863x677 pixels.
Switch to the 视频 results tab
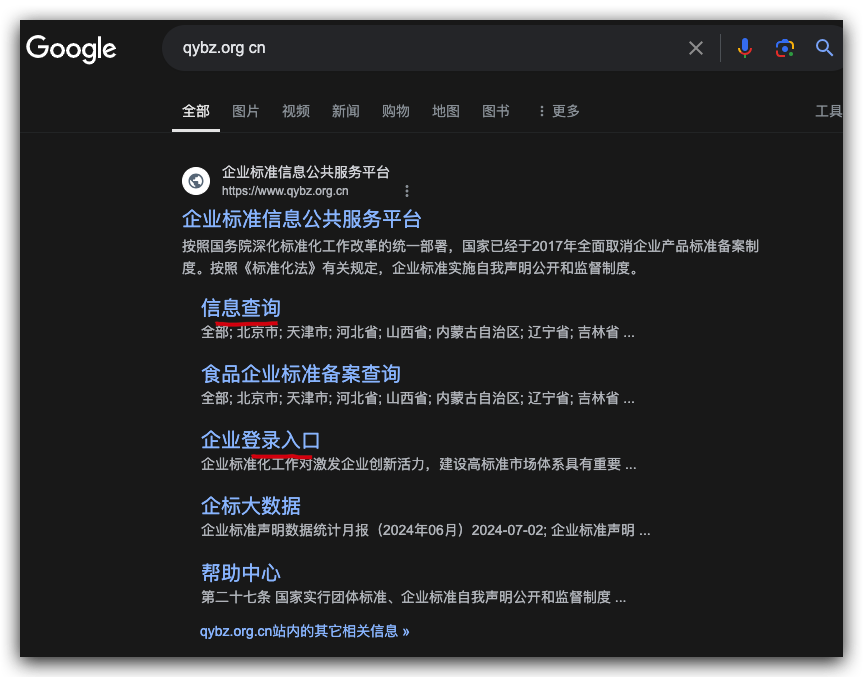point(295,111)
